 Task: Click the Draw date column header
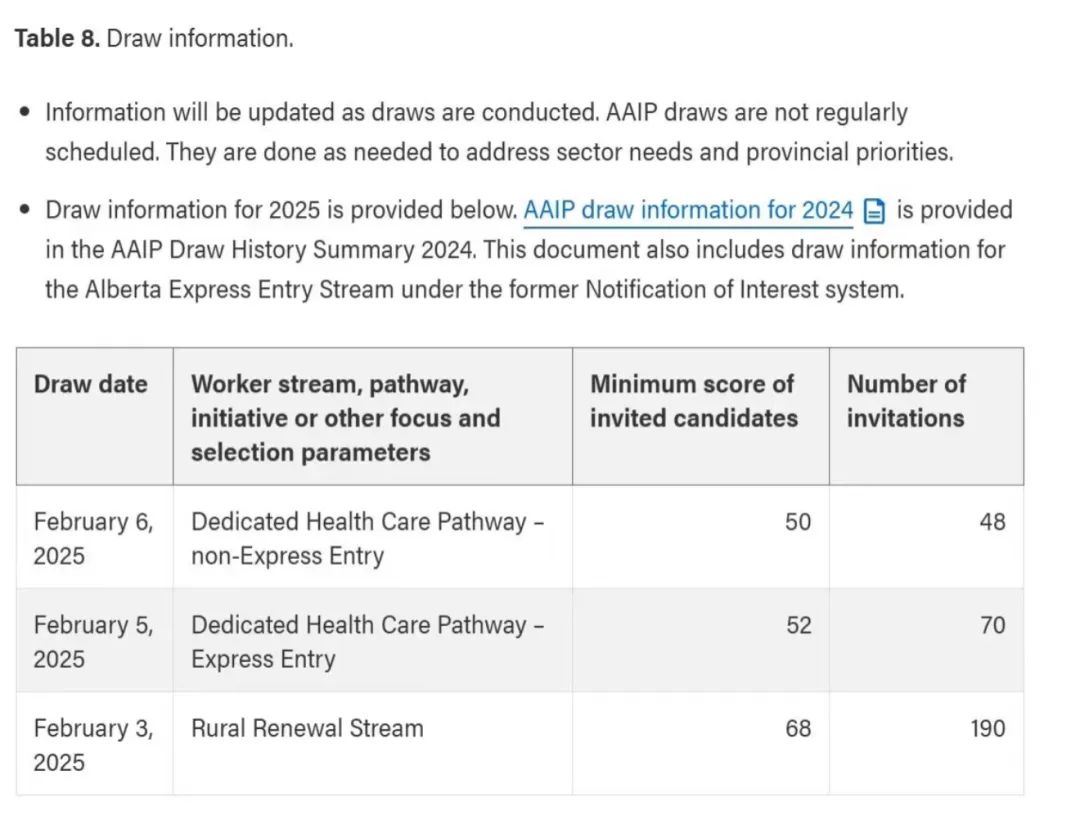click(90, 385)
